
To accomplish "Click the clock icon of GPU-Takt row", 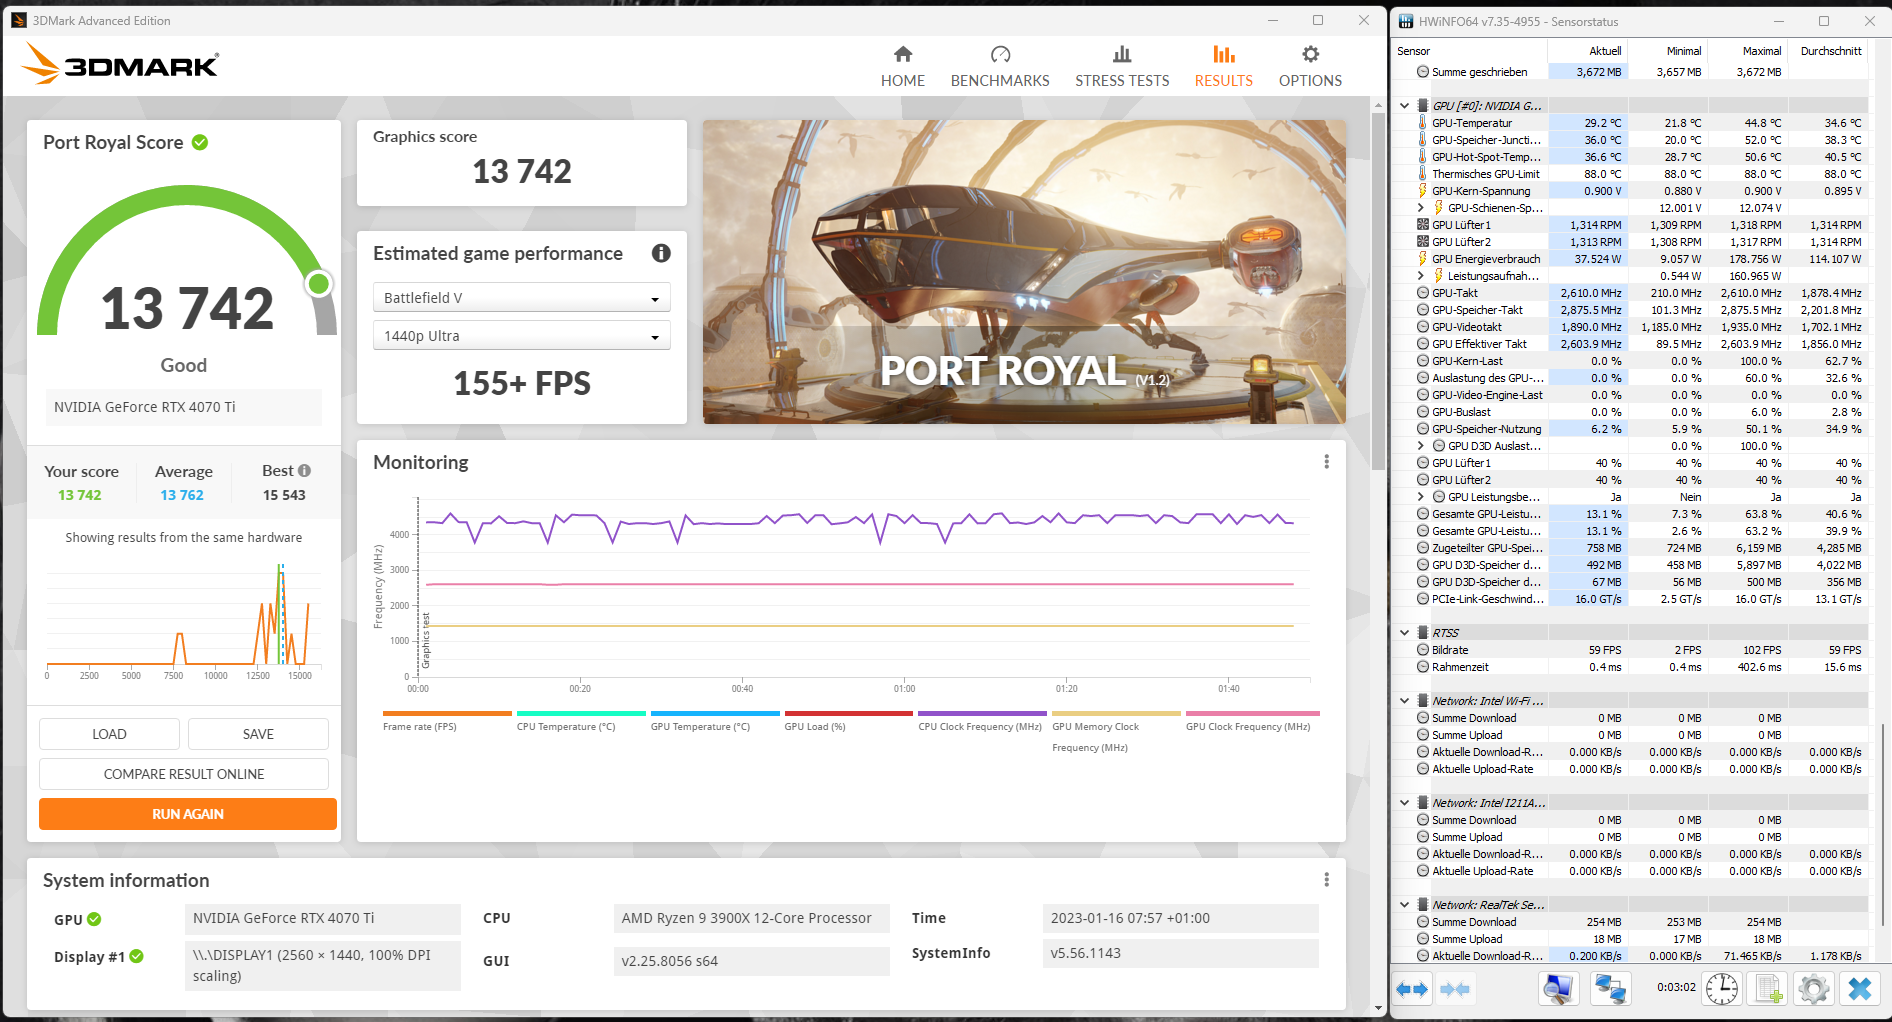I will pos(1422,293).
